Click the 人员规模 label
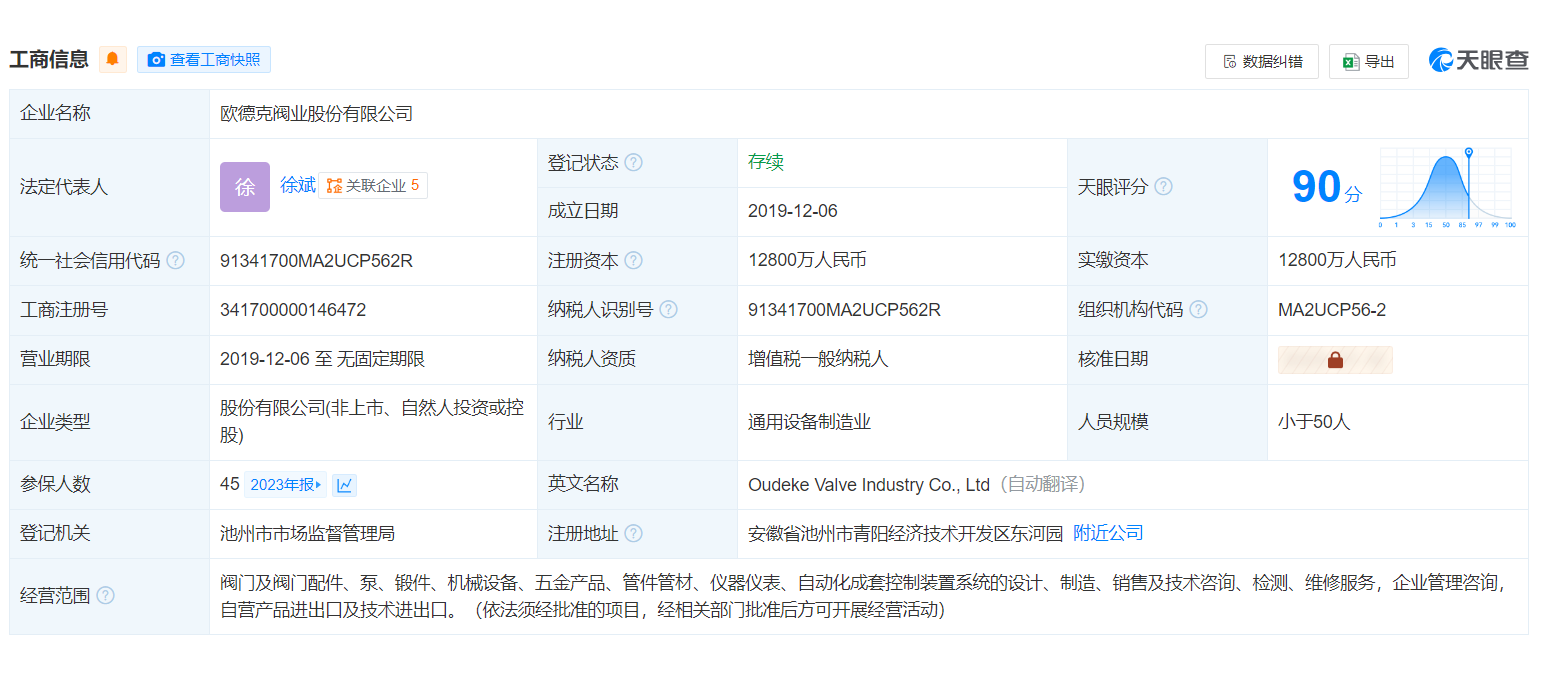Image resolution: width=1541 pixels, height=687 pixels. click(1113, 422)
